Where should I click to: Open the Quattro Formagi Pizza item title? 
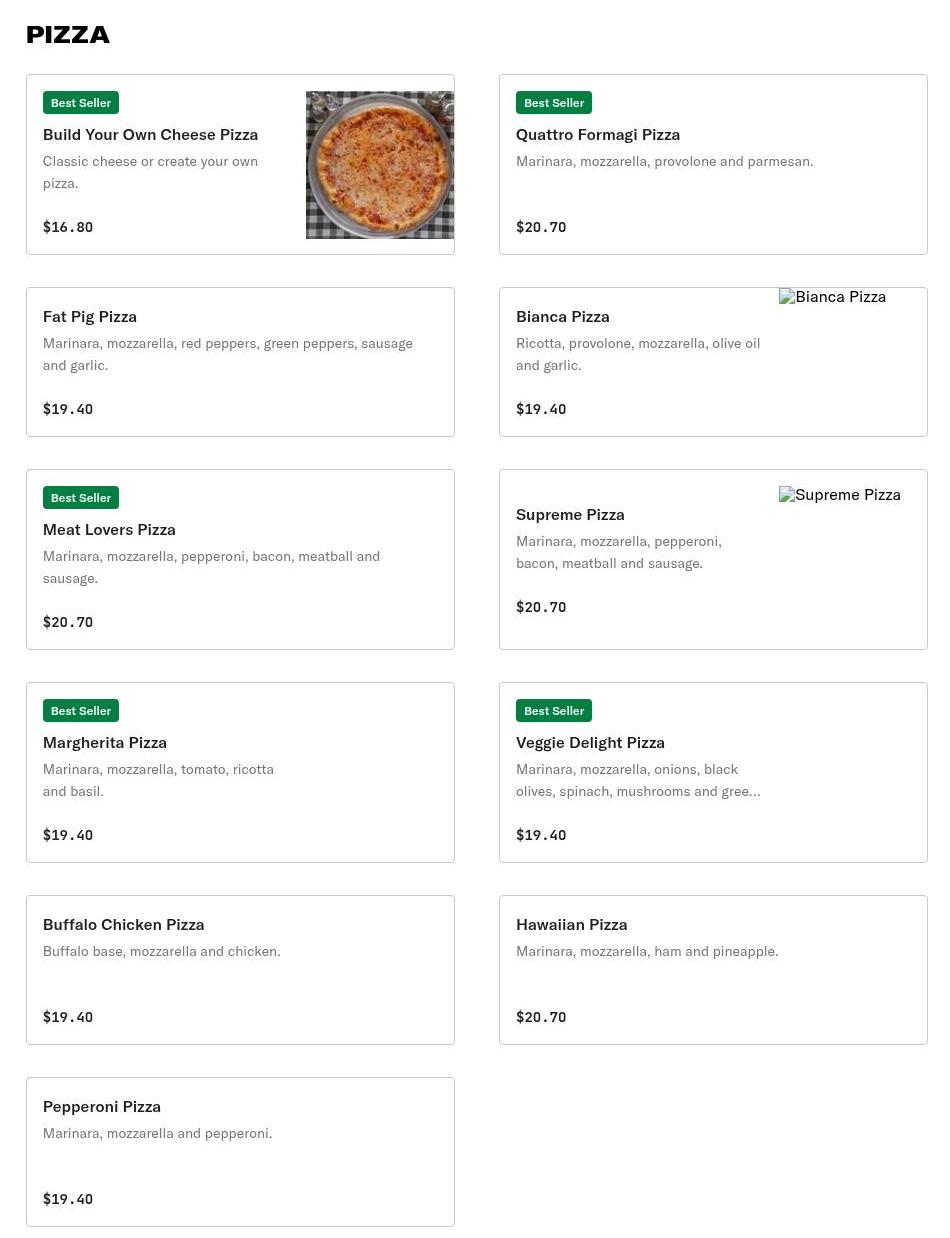(x=597, y=134)
